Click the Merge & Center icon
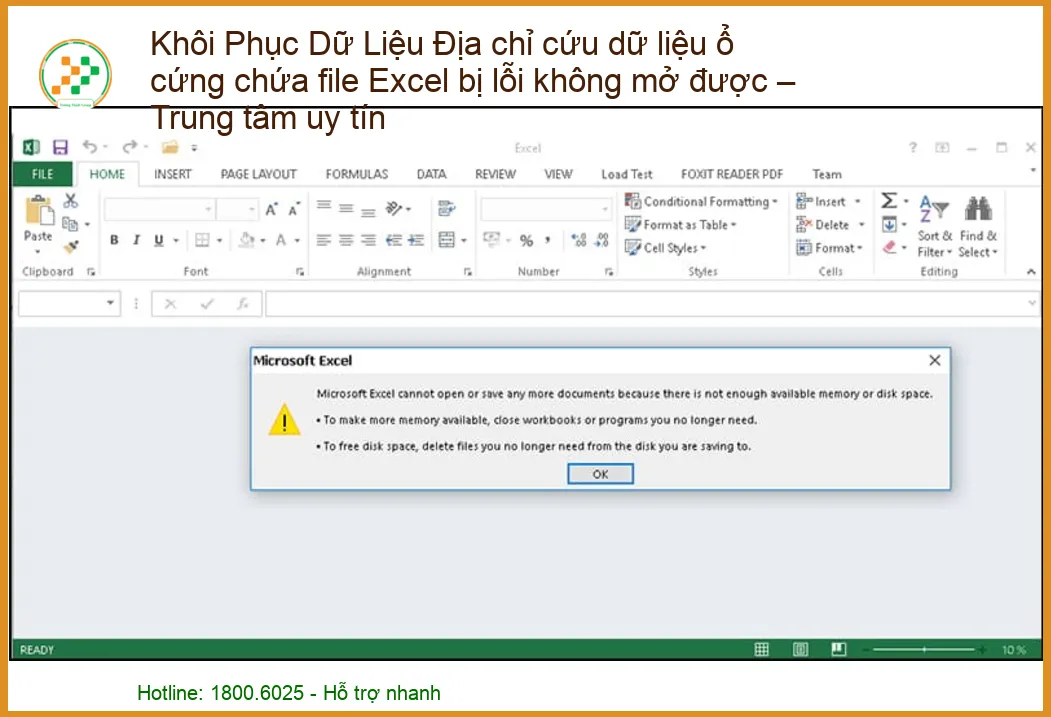The height and width of the screenshot is (717, 1051). pyautogui.click(x=446, y=240)
